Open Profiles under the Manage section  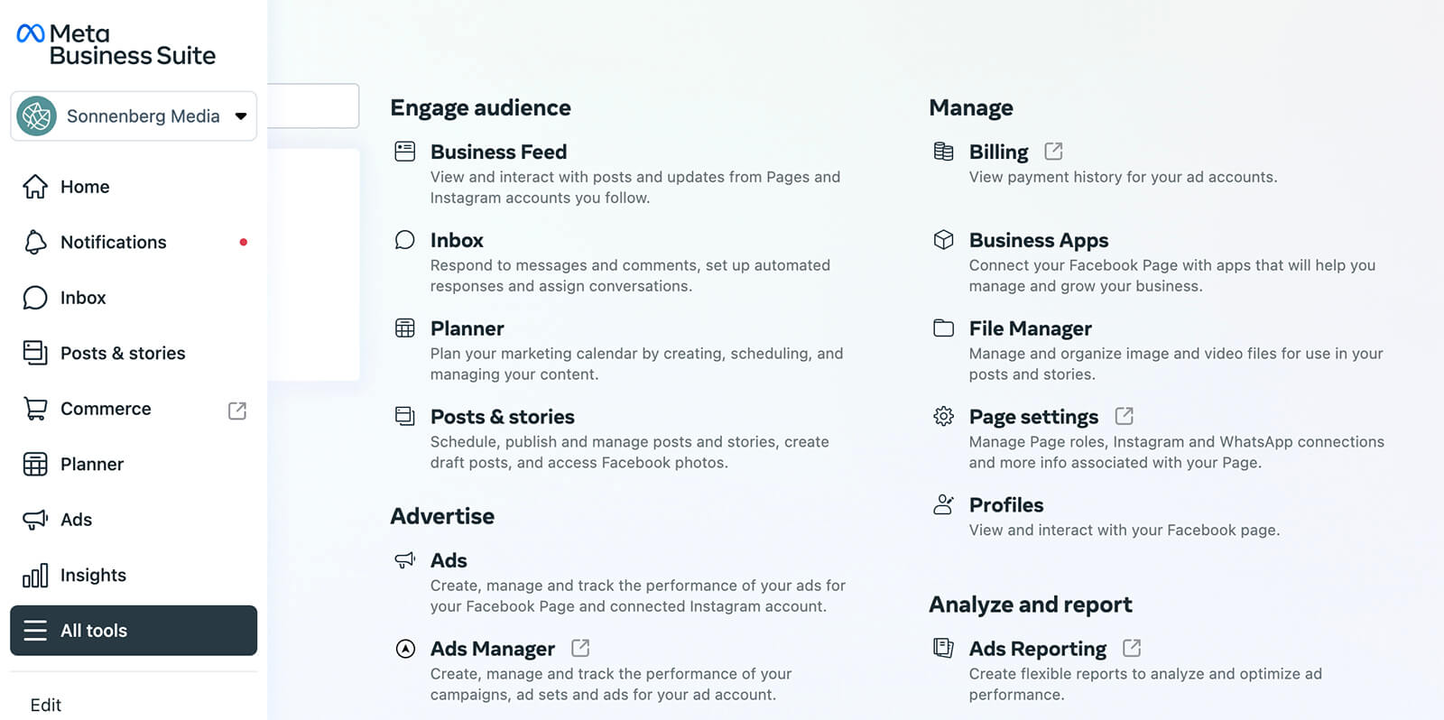[1006, 504]
